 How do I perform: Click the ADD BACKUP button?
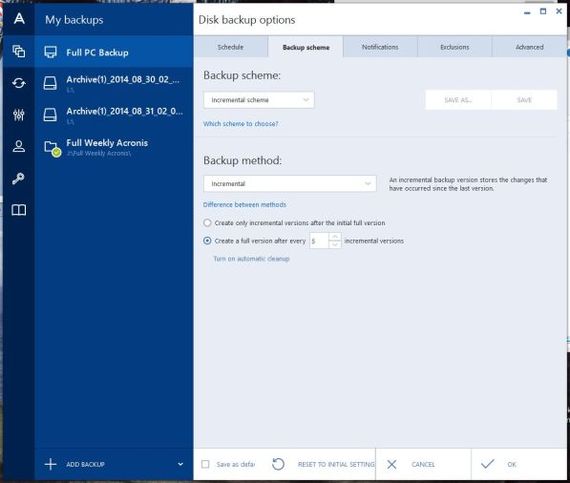85,464
